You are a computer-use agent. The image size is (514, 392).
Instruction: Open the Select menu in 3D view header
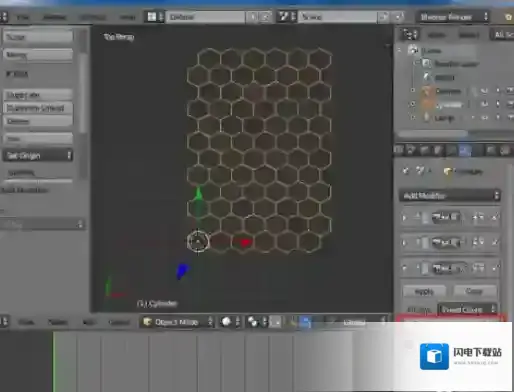tap(57, 322)
